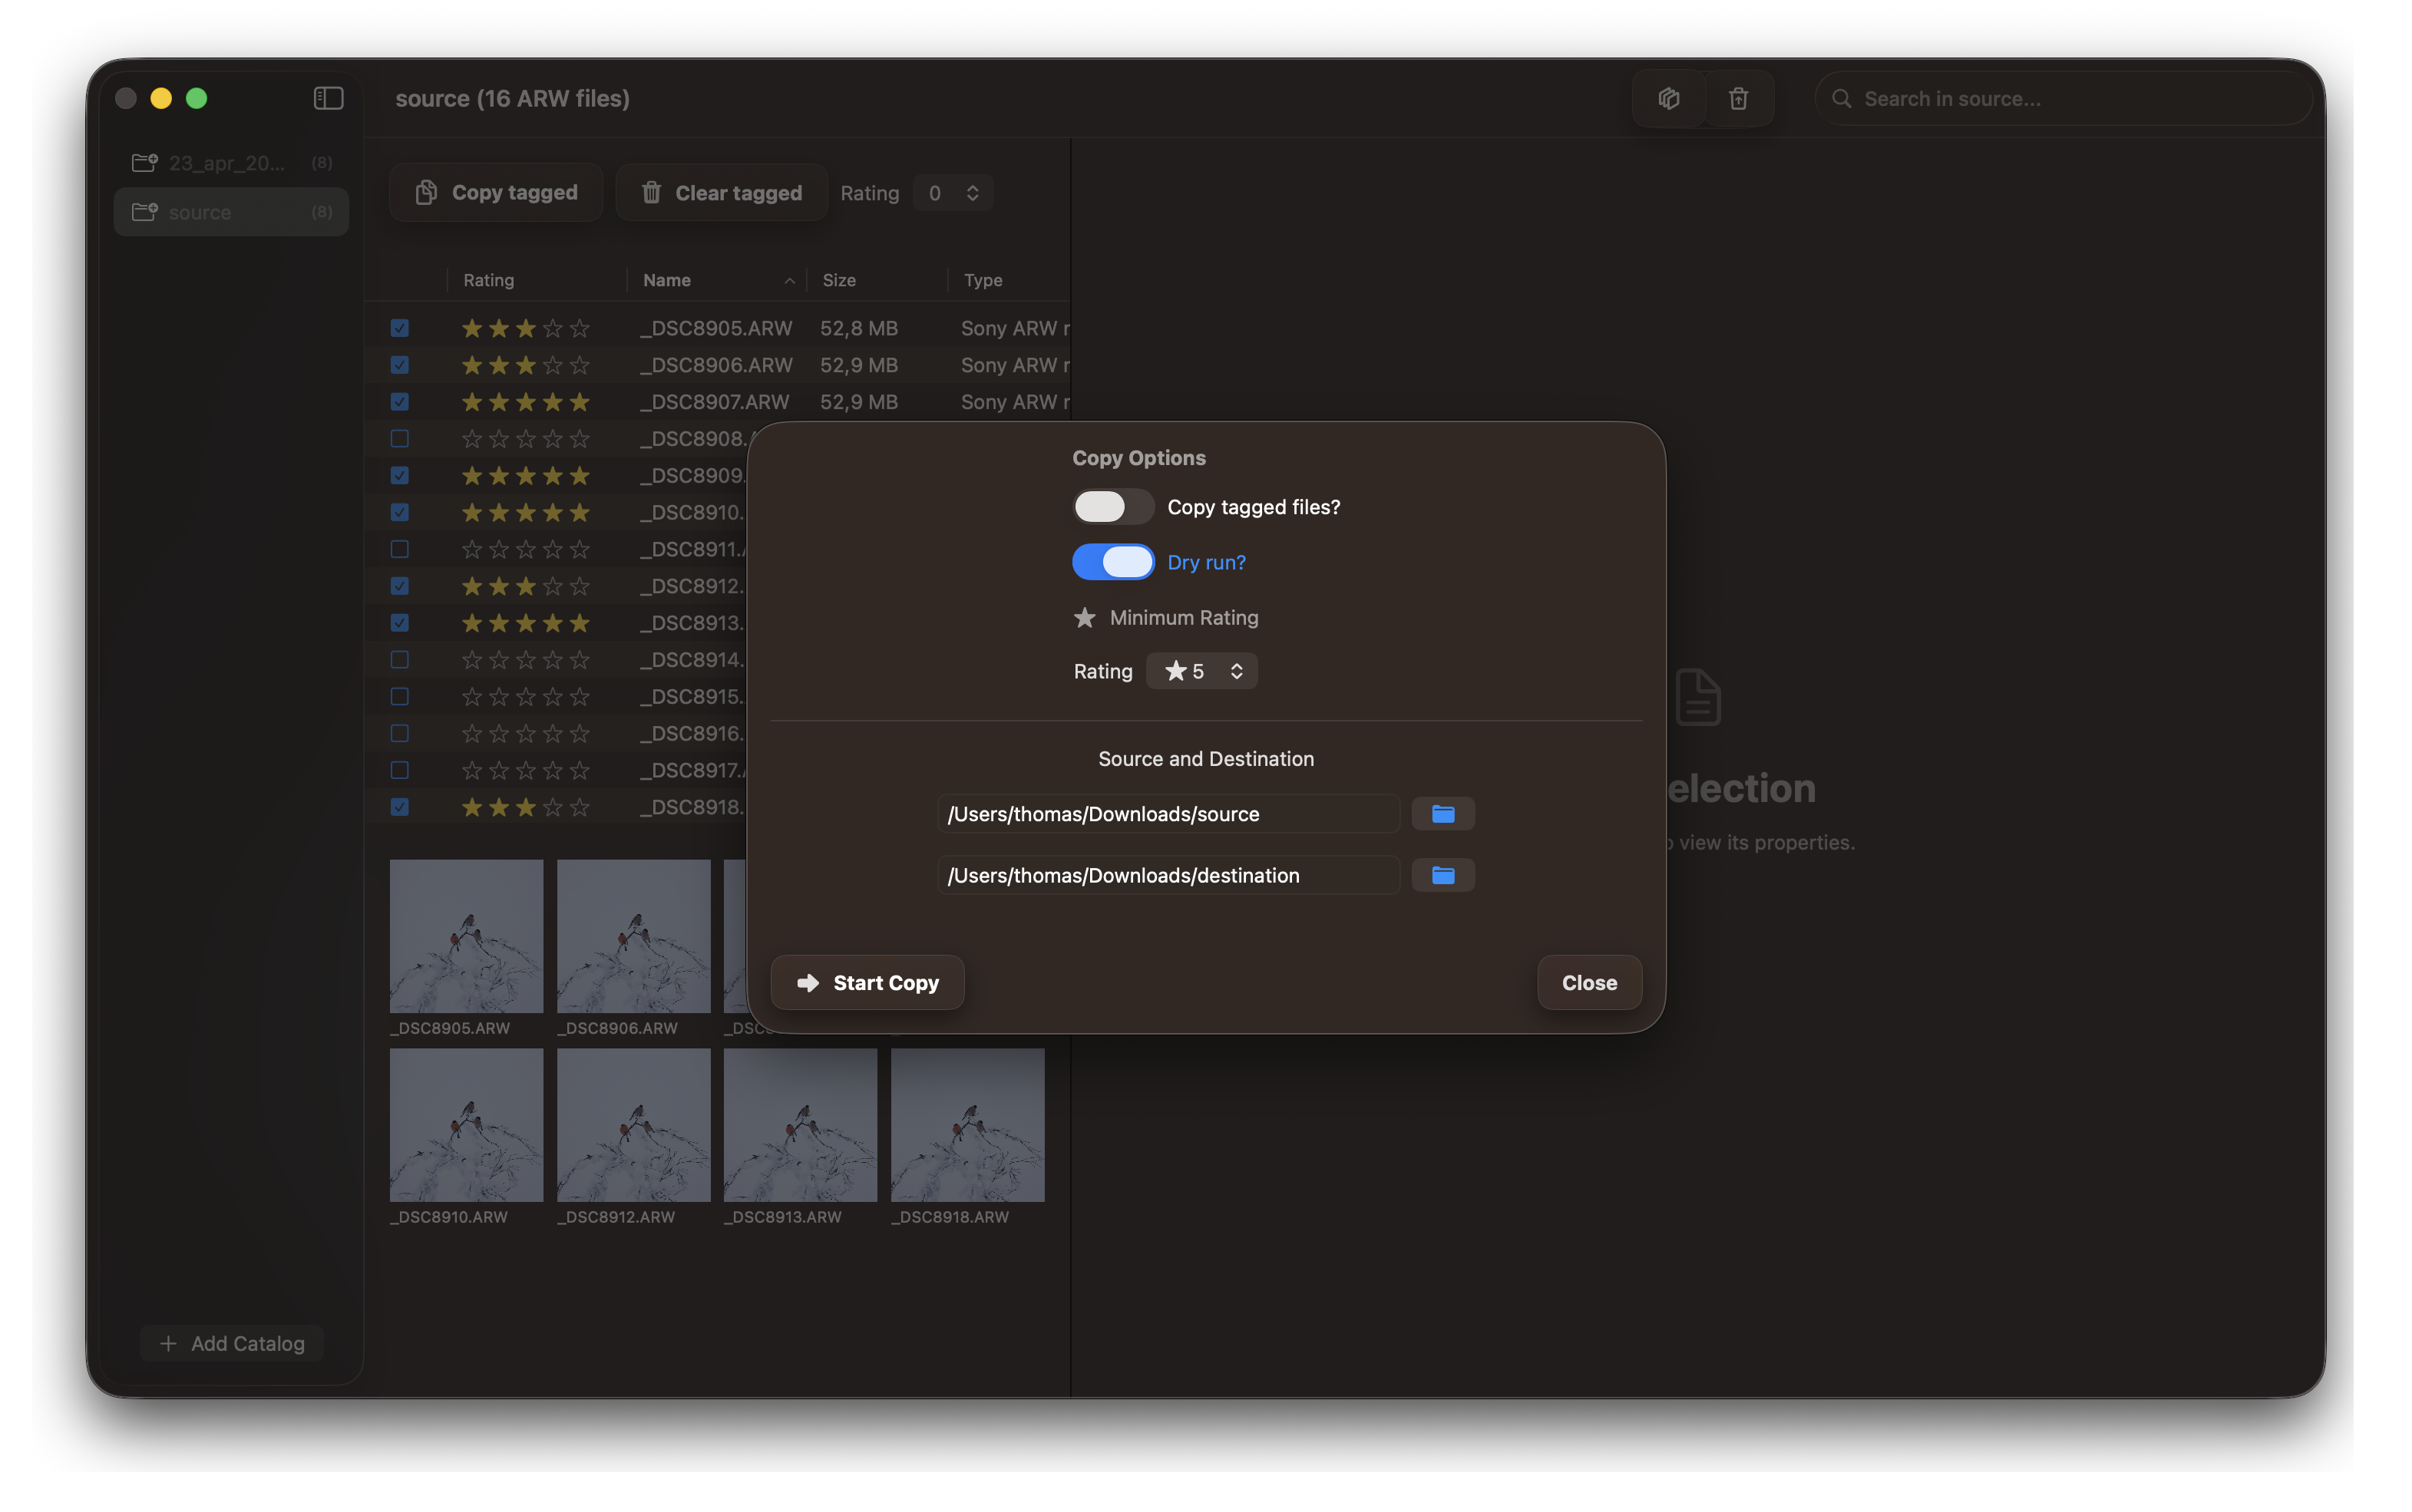The width and height of the screenshot is (2412, 1512).
Task: Browse the destination folder with the folder icon
Action: click(1442, 875)
